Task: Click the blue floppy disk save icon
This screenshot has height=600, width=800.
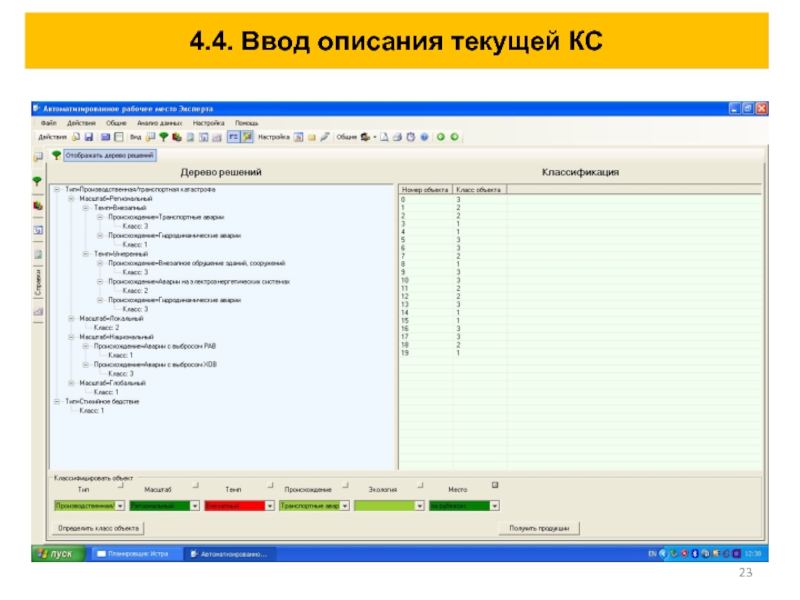Action: [x=88, y=136]
